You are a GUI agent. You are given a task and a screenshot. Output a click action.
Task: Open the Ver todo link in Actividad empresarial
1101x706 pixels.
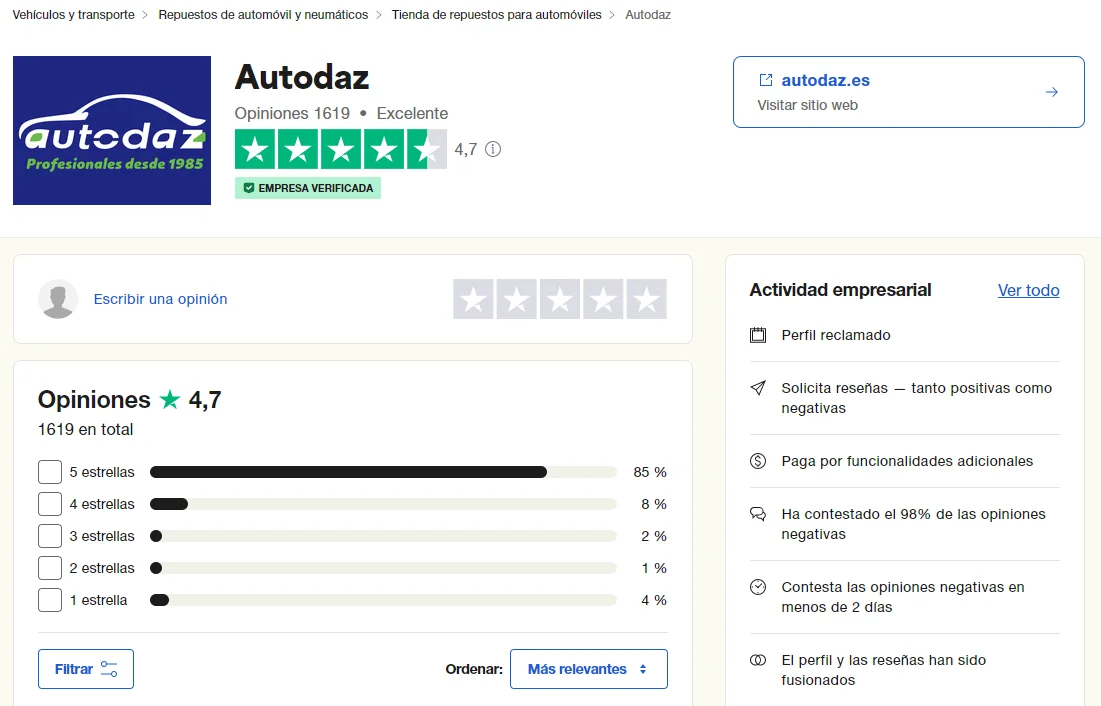click(1029, 290)
